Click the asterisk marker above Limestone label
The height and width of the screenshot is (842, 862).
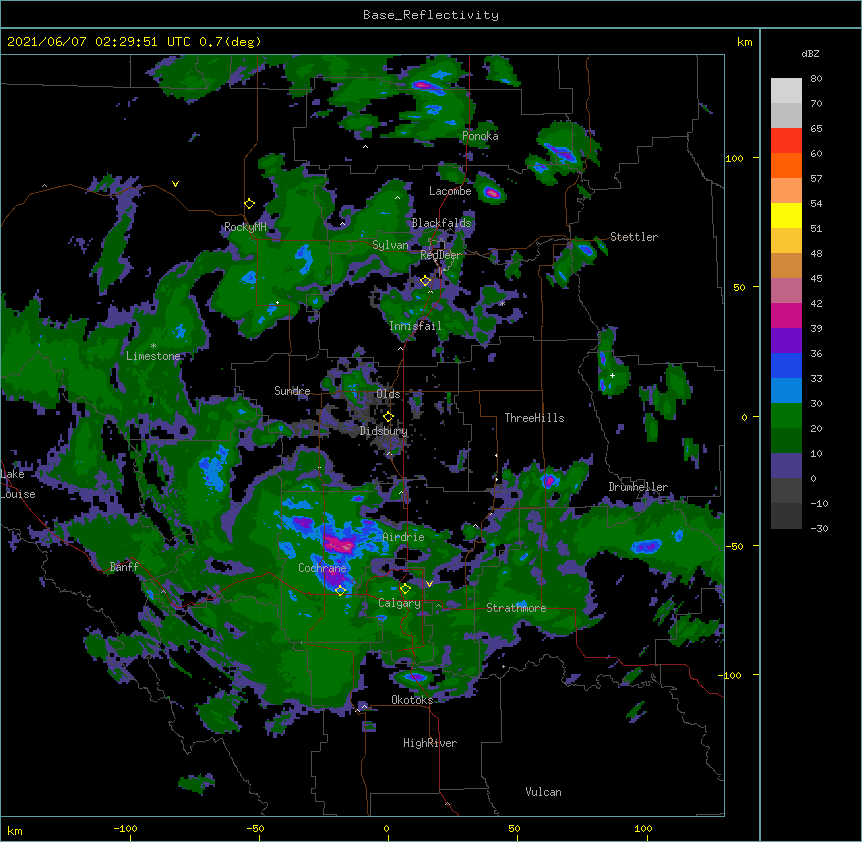[153, 346]
